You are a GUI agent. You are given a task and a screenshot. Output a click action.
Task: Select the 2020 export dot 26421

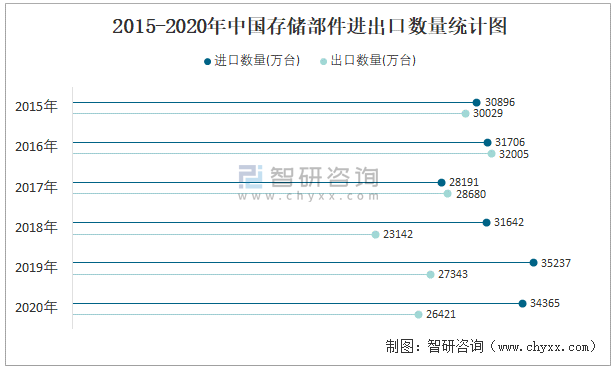pyautogui.click(x=419, y=315)
